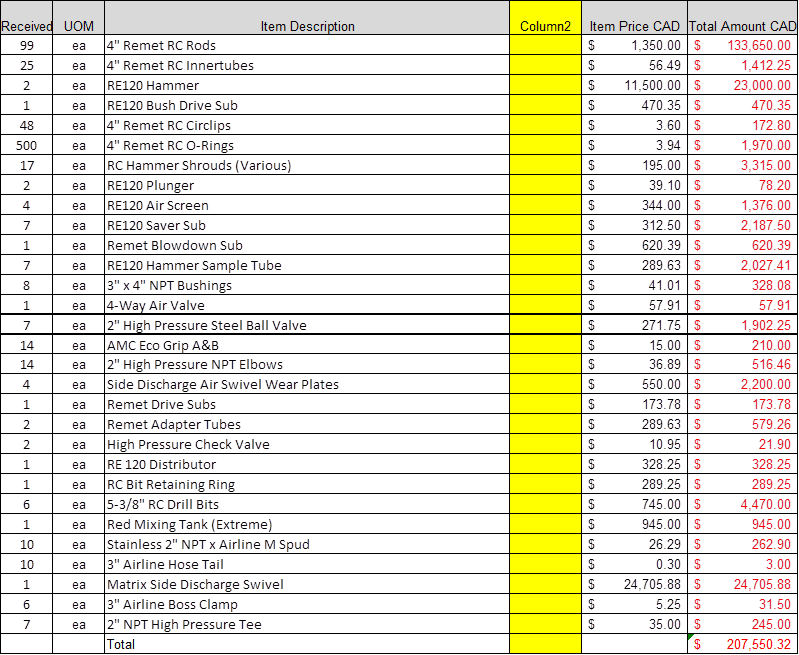This screenshot has width=799, height=655.
Task: Click the total value 207,550.32 cell
Action: coord(742,644)
